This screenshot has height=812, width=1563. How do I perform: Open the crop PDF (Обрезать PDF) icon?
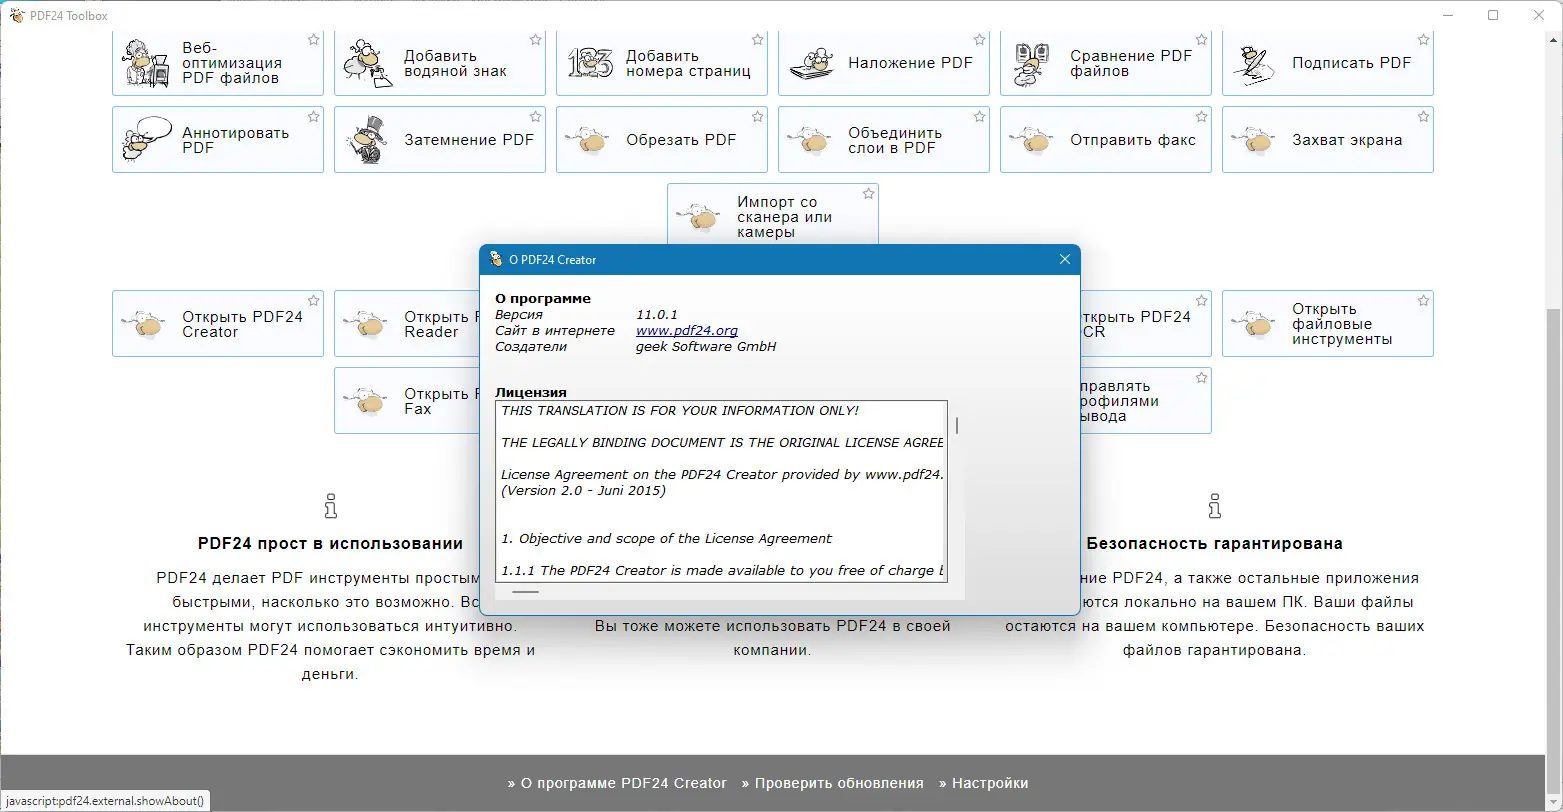pos(589,140)
